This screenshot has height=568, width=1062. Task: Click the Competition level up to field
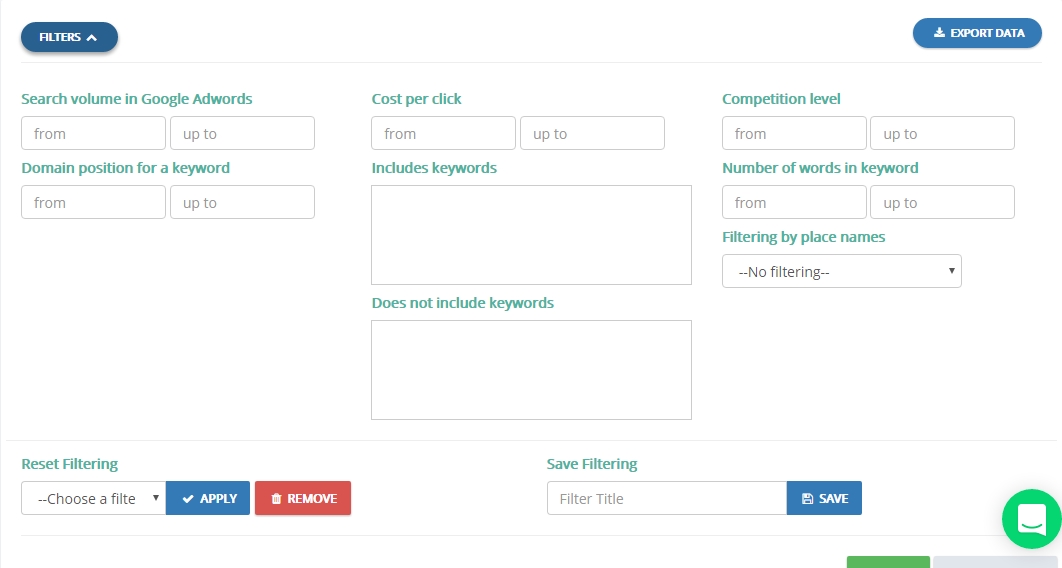[x=943, y=133]
